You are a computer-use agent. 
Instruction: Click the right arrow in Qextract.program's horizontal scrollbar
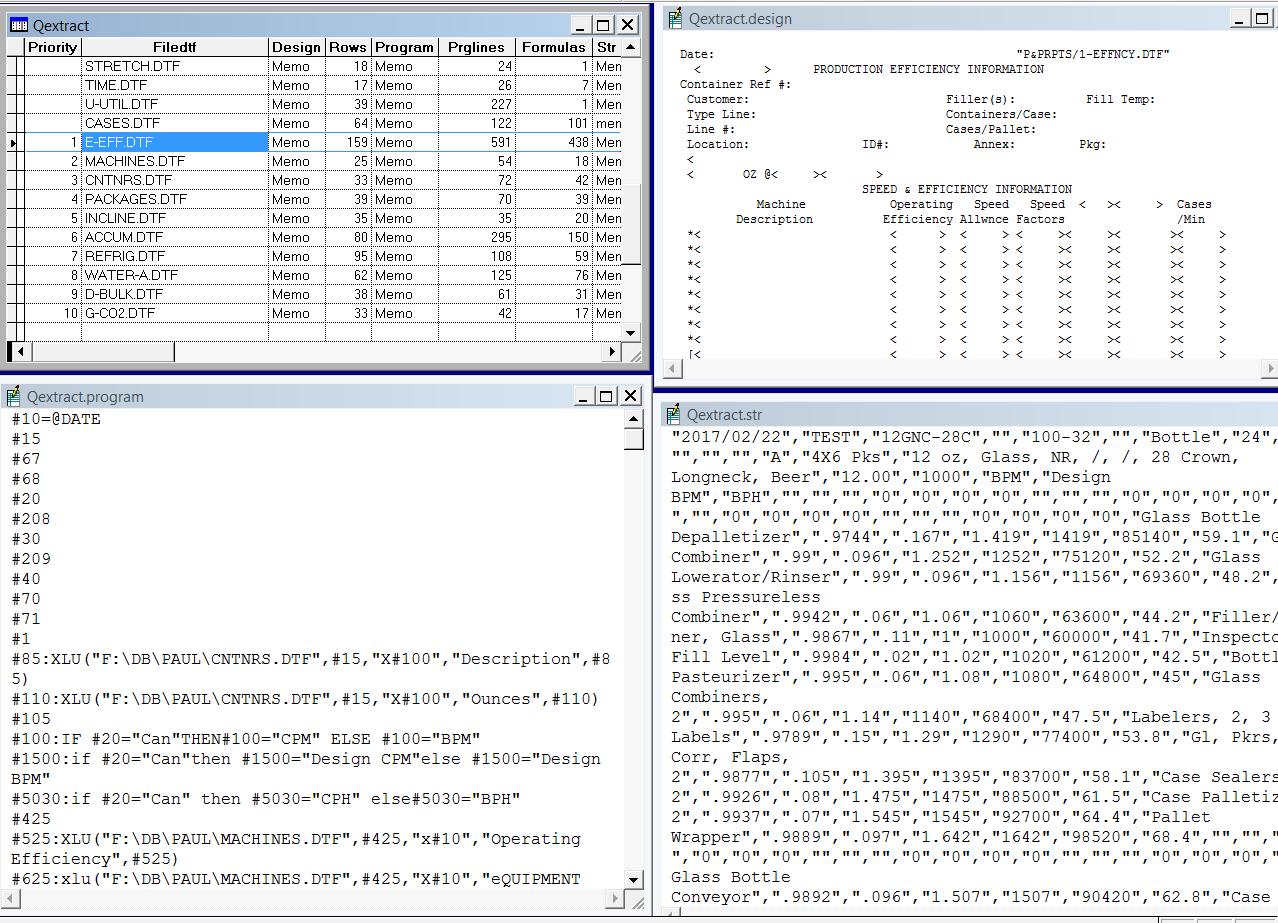[x=615, y=899]
